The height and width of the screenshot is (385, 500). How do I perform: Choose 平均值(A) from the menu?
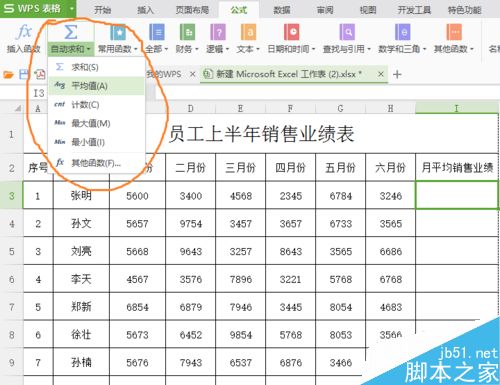tap(97, 86)
